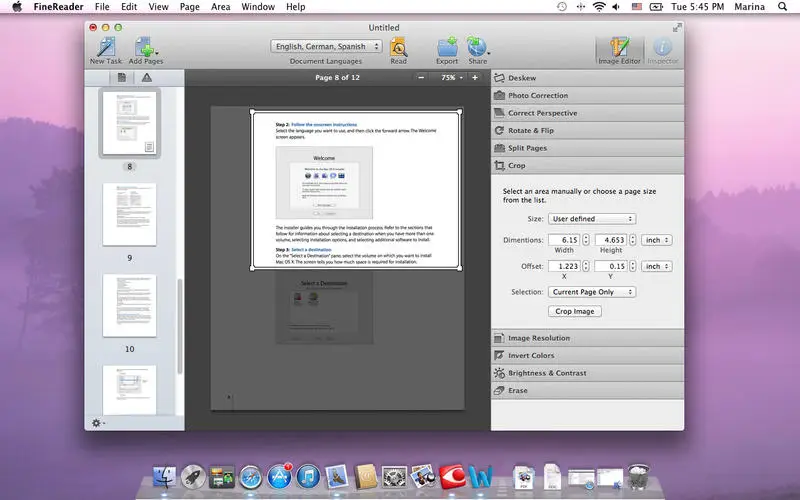The image size is (800, 500).
Task: Click the Share globe icon
Action: (476, 46)
